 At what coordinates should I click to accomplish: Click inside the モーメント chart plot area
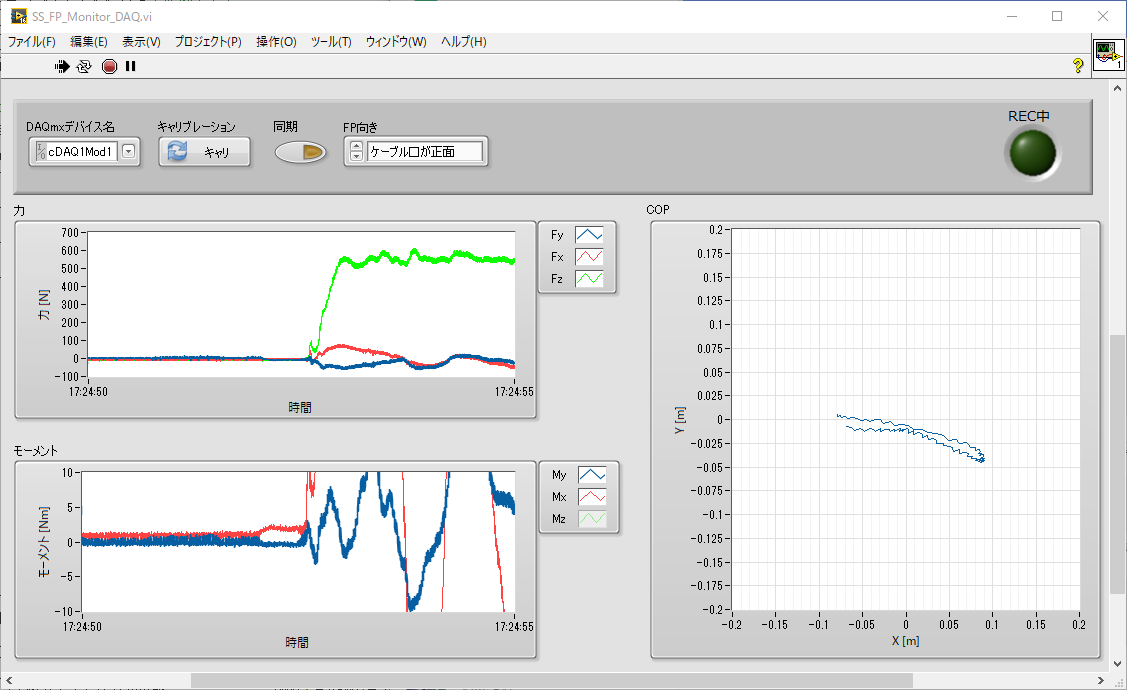point(298,542)
